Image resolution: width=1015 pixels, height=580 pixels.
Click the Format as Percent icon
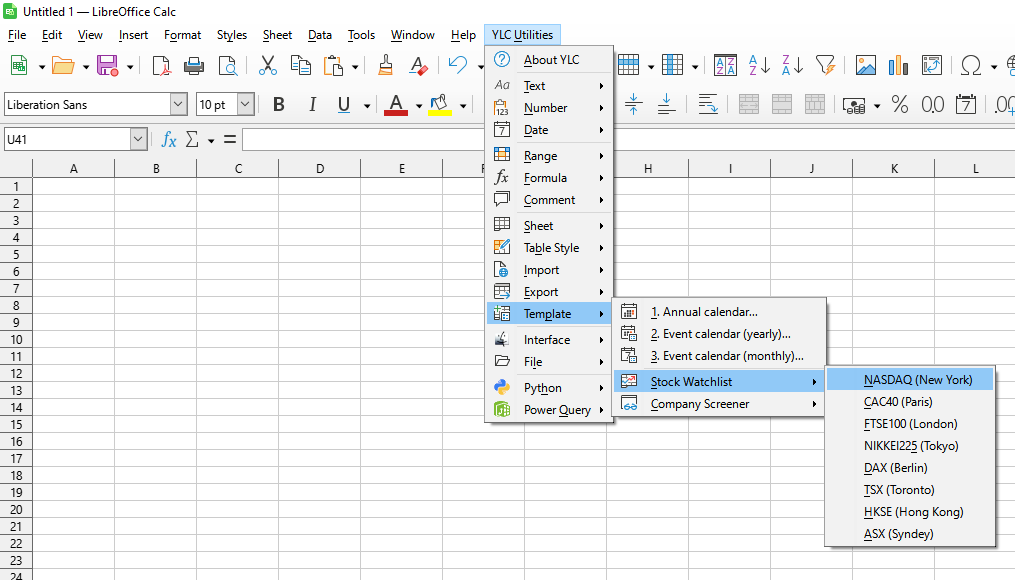coord(899,104)
